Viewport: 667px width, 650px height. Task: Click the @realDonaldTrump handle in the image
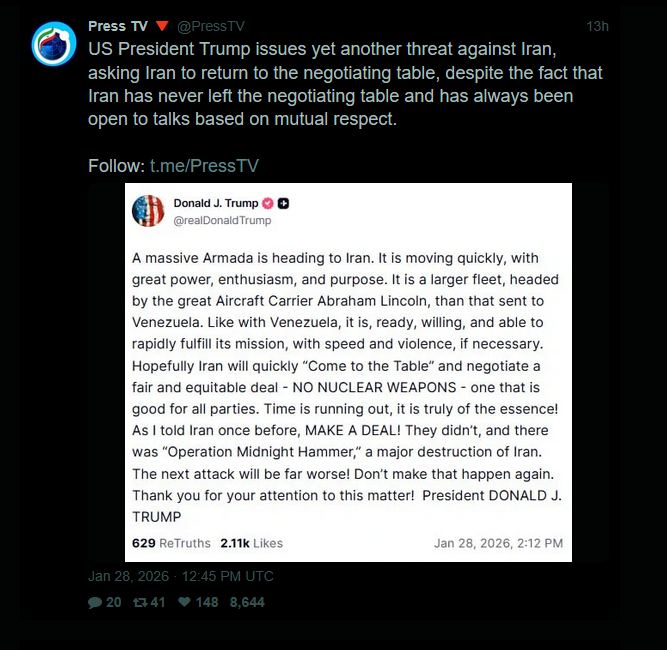(222, 220)
